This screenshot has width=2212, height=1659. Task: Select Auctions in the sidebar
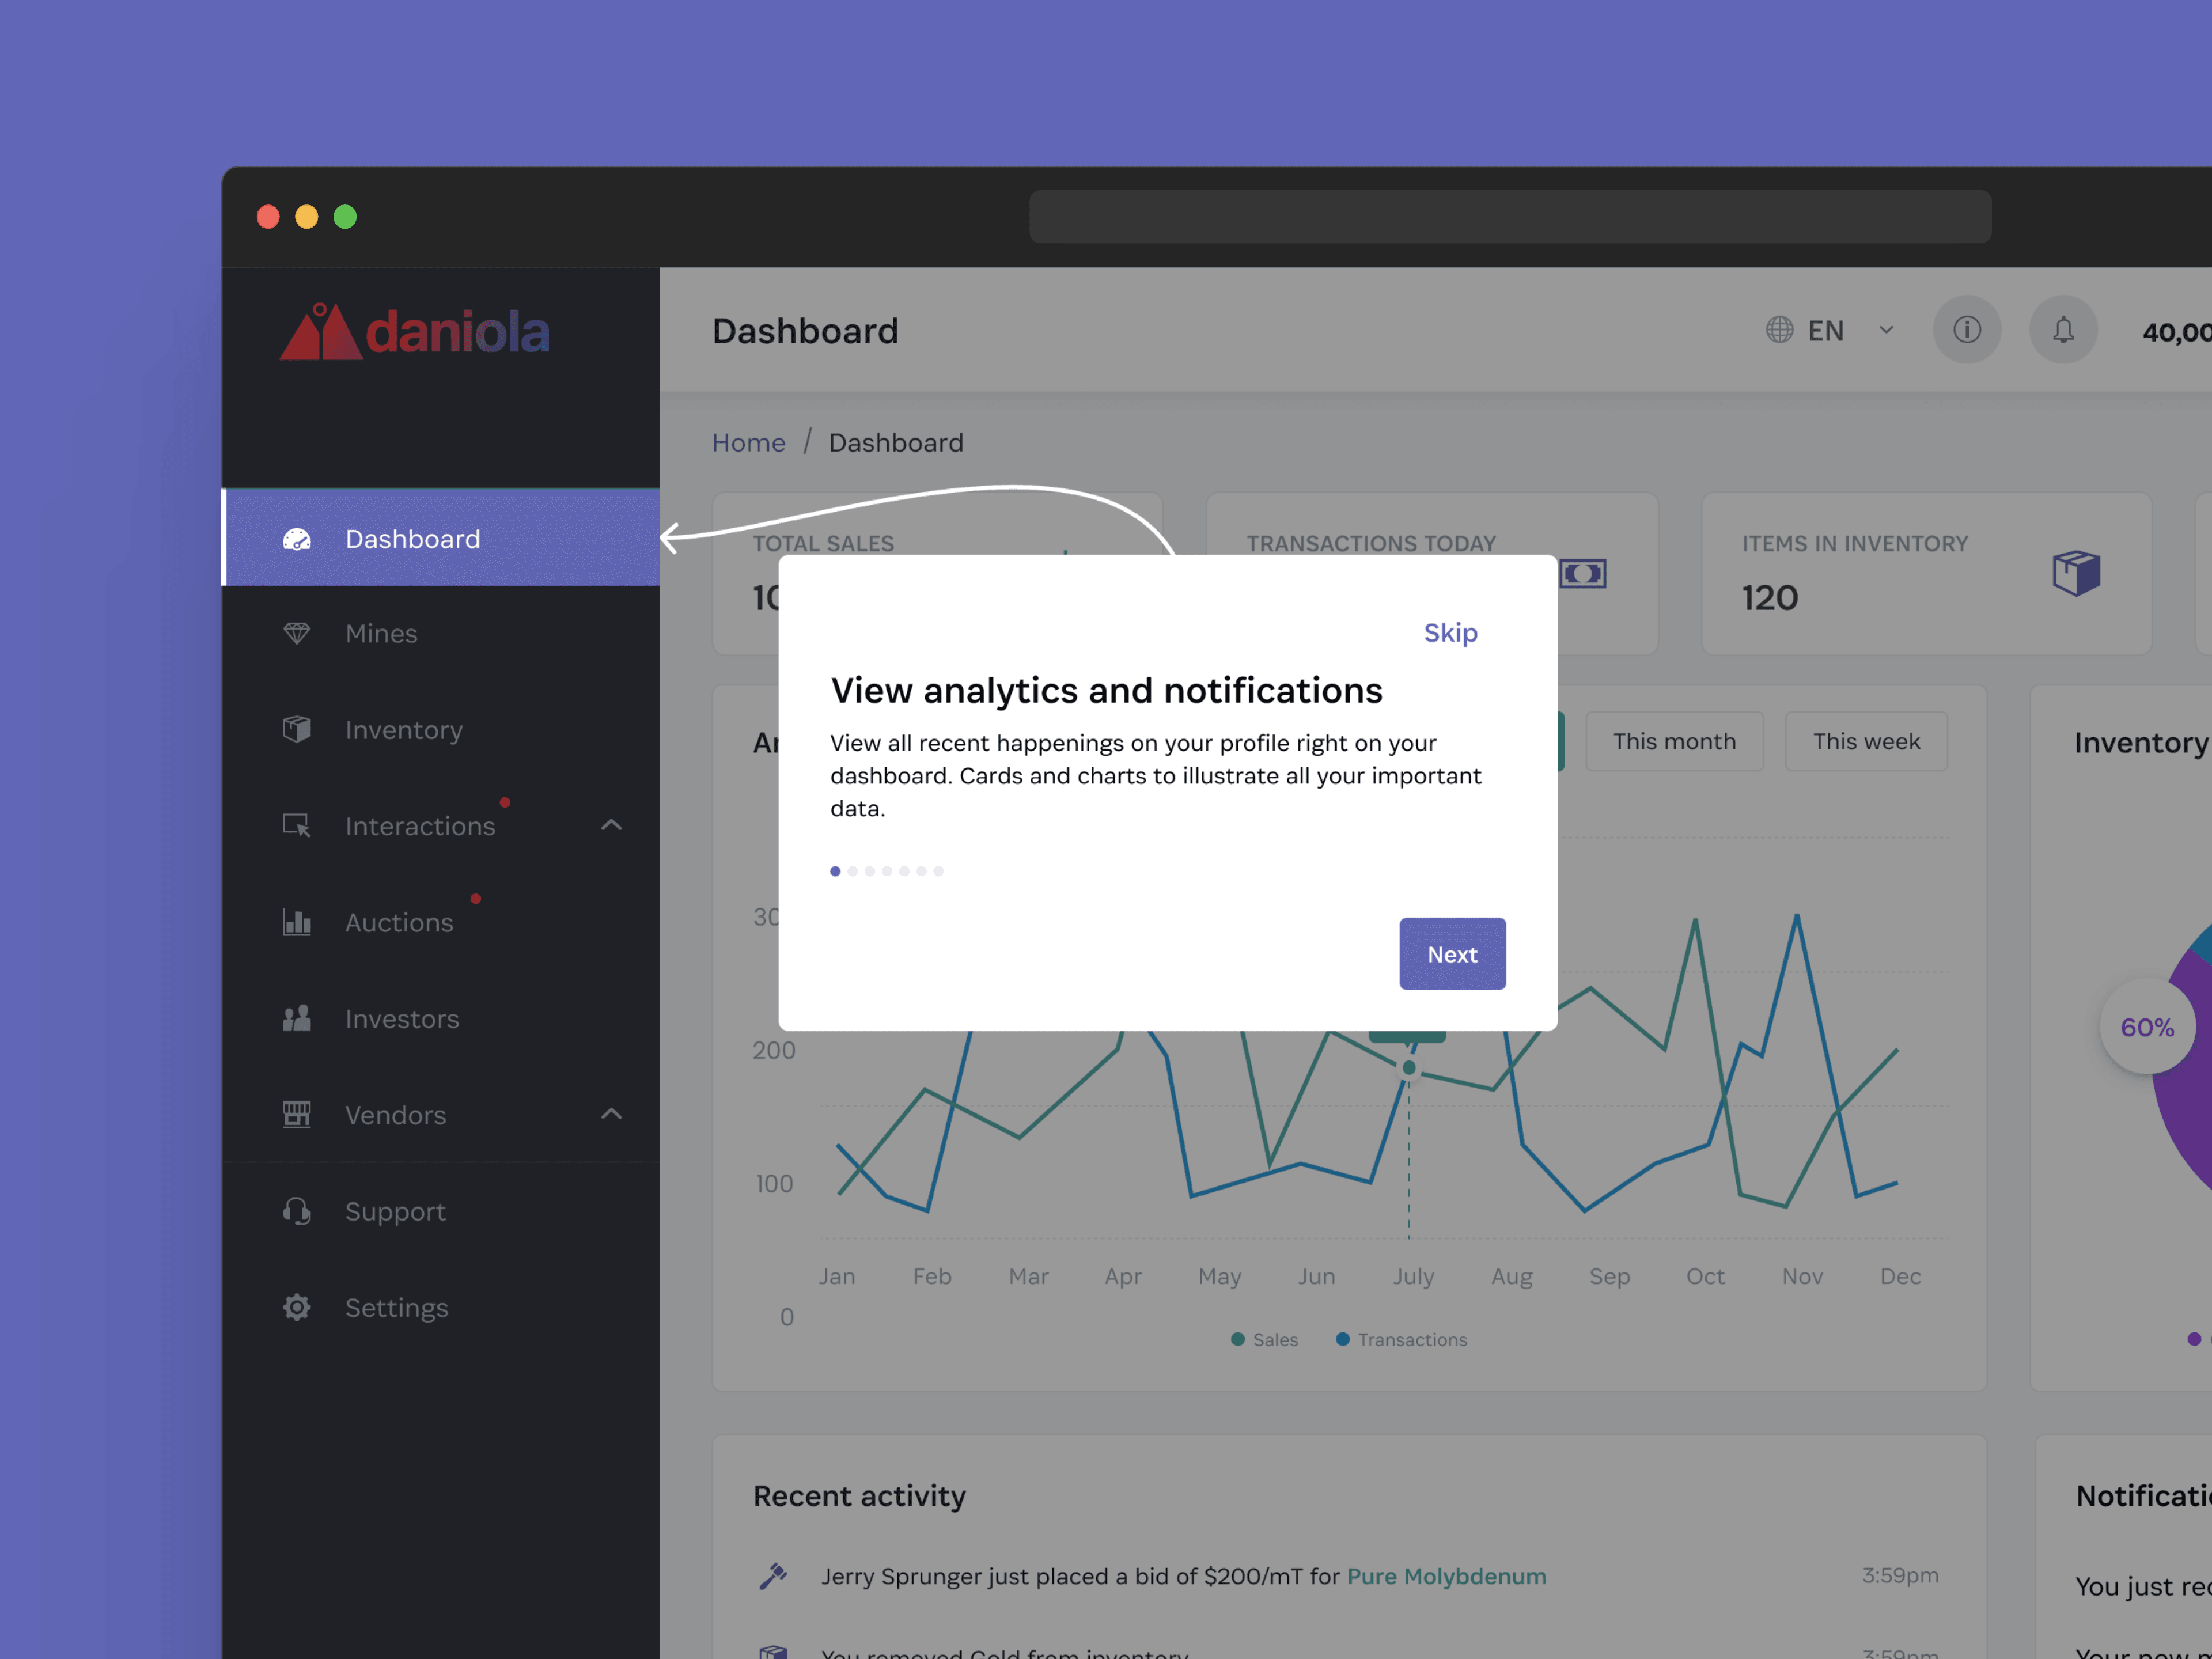441,922
